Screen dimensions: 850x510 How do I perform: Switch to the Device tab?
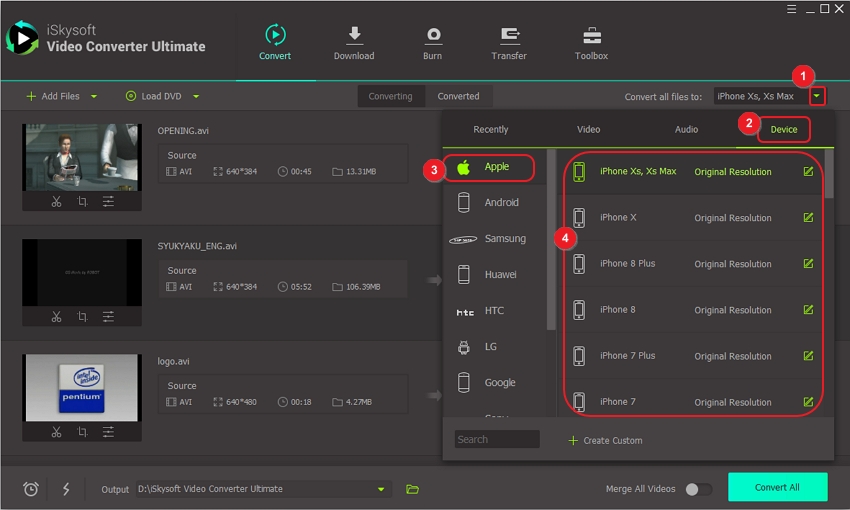pos(783,129)
